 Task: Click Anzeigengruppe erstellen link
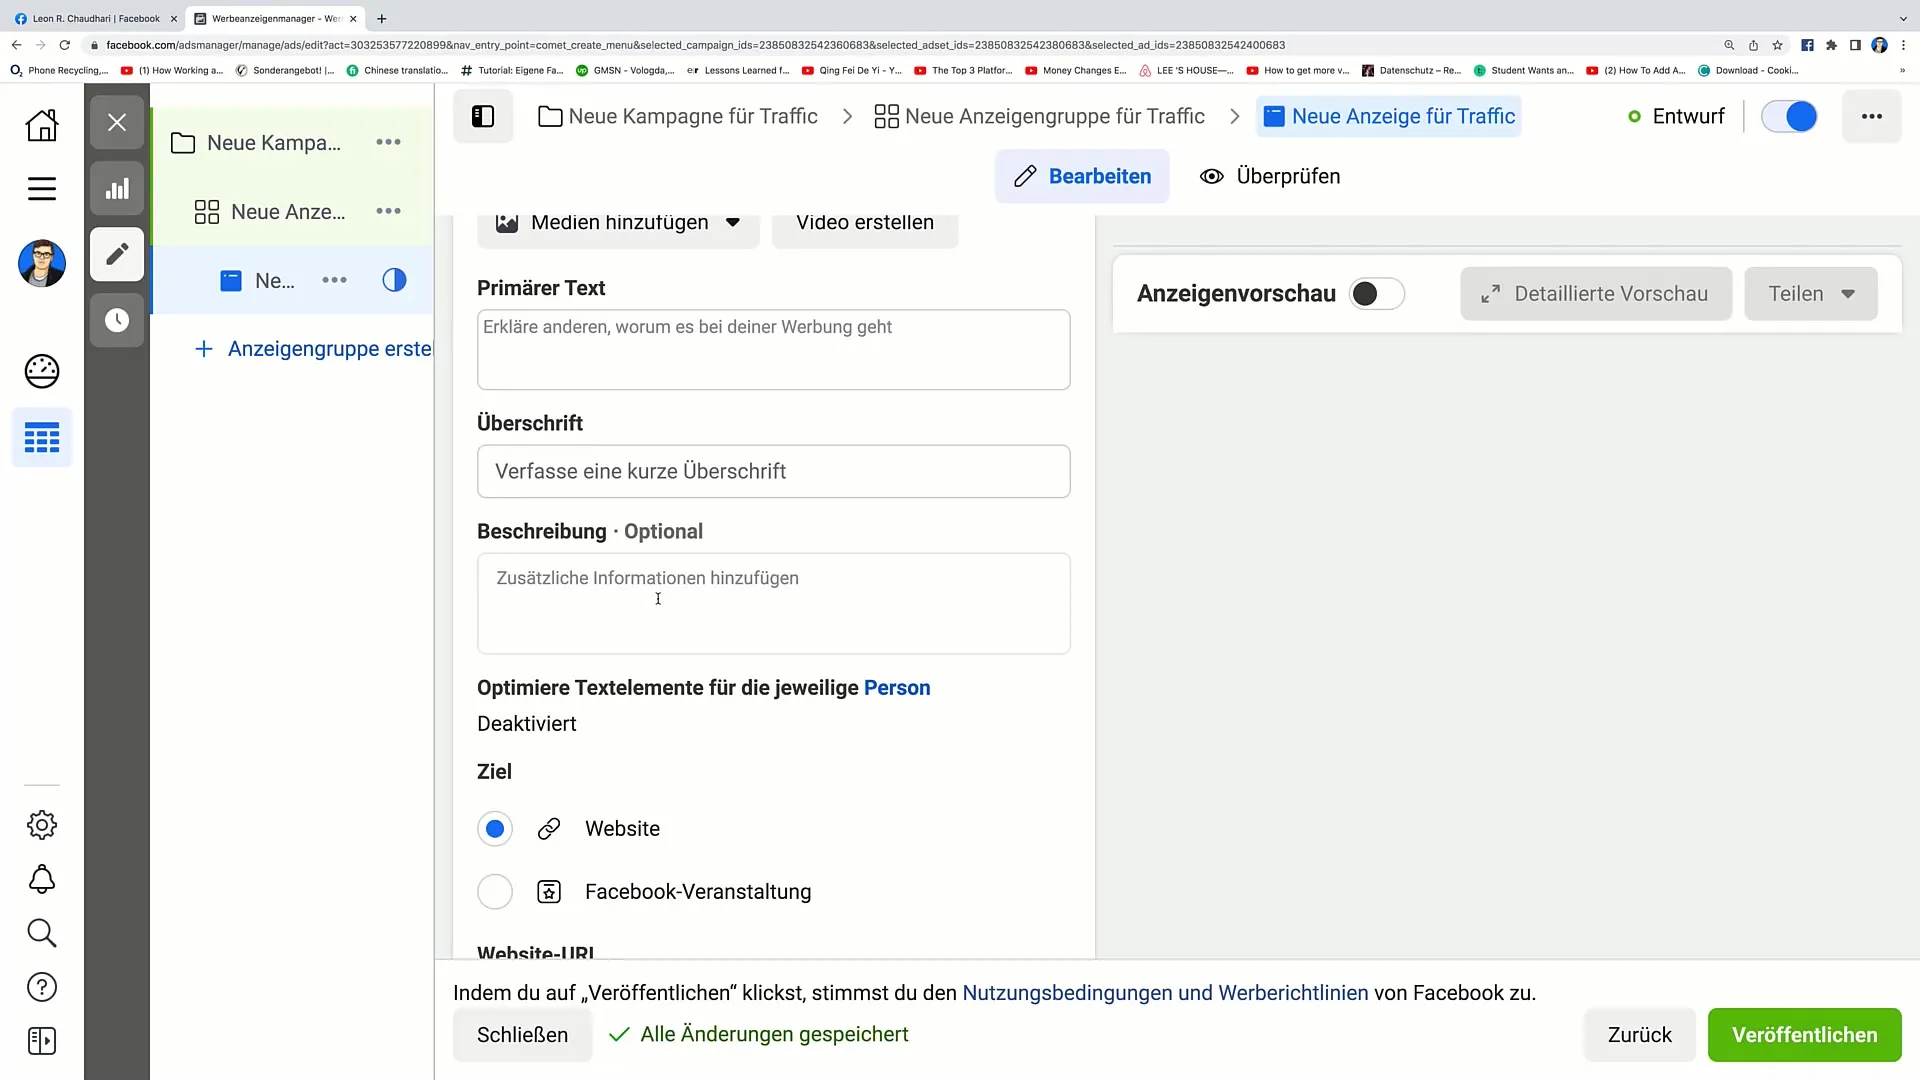[x=315, y=349]
